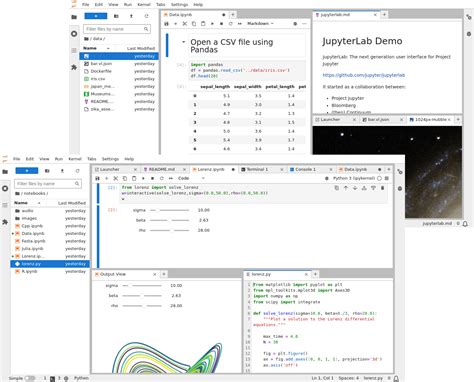Interrupt kernel stop icon in Lorenz.ipynb toolbar

click(152, 178)
